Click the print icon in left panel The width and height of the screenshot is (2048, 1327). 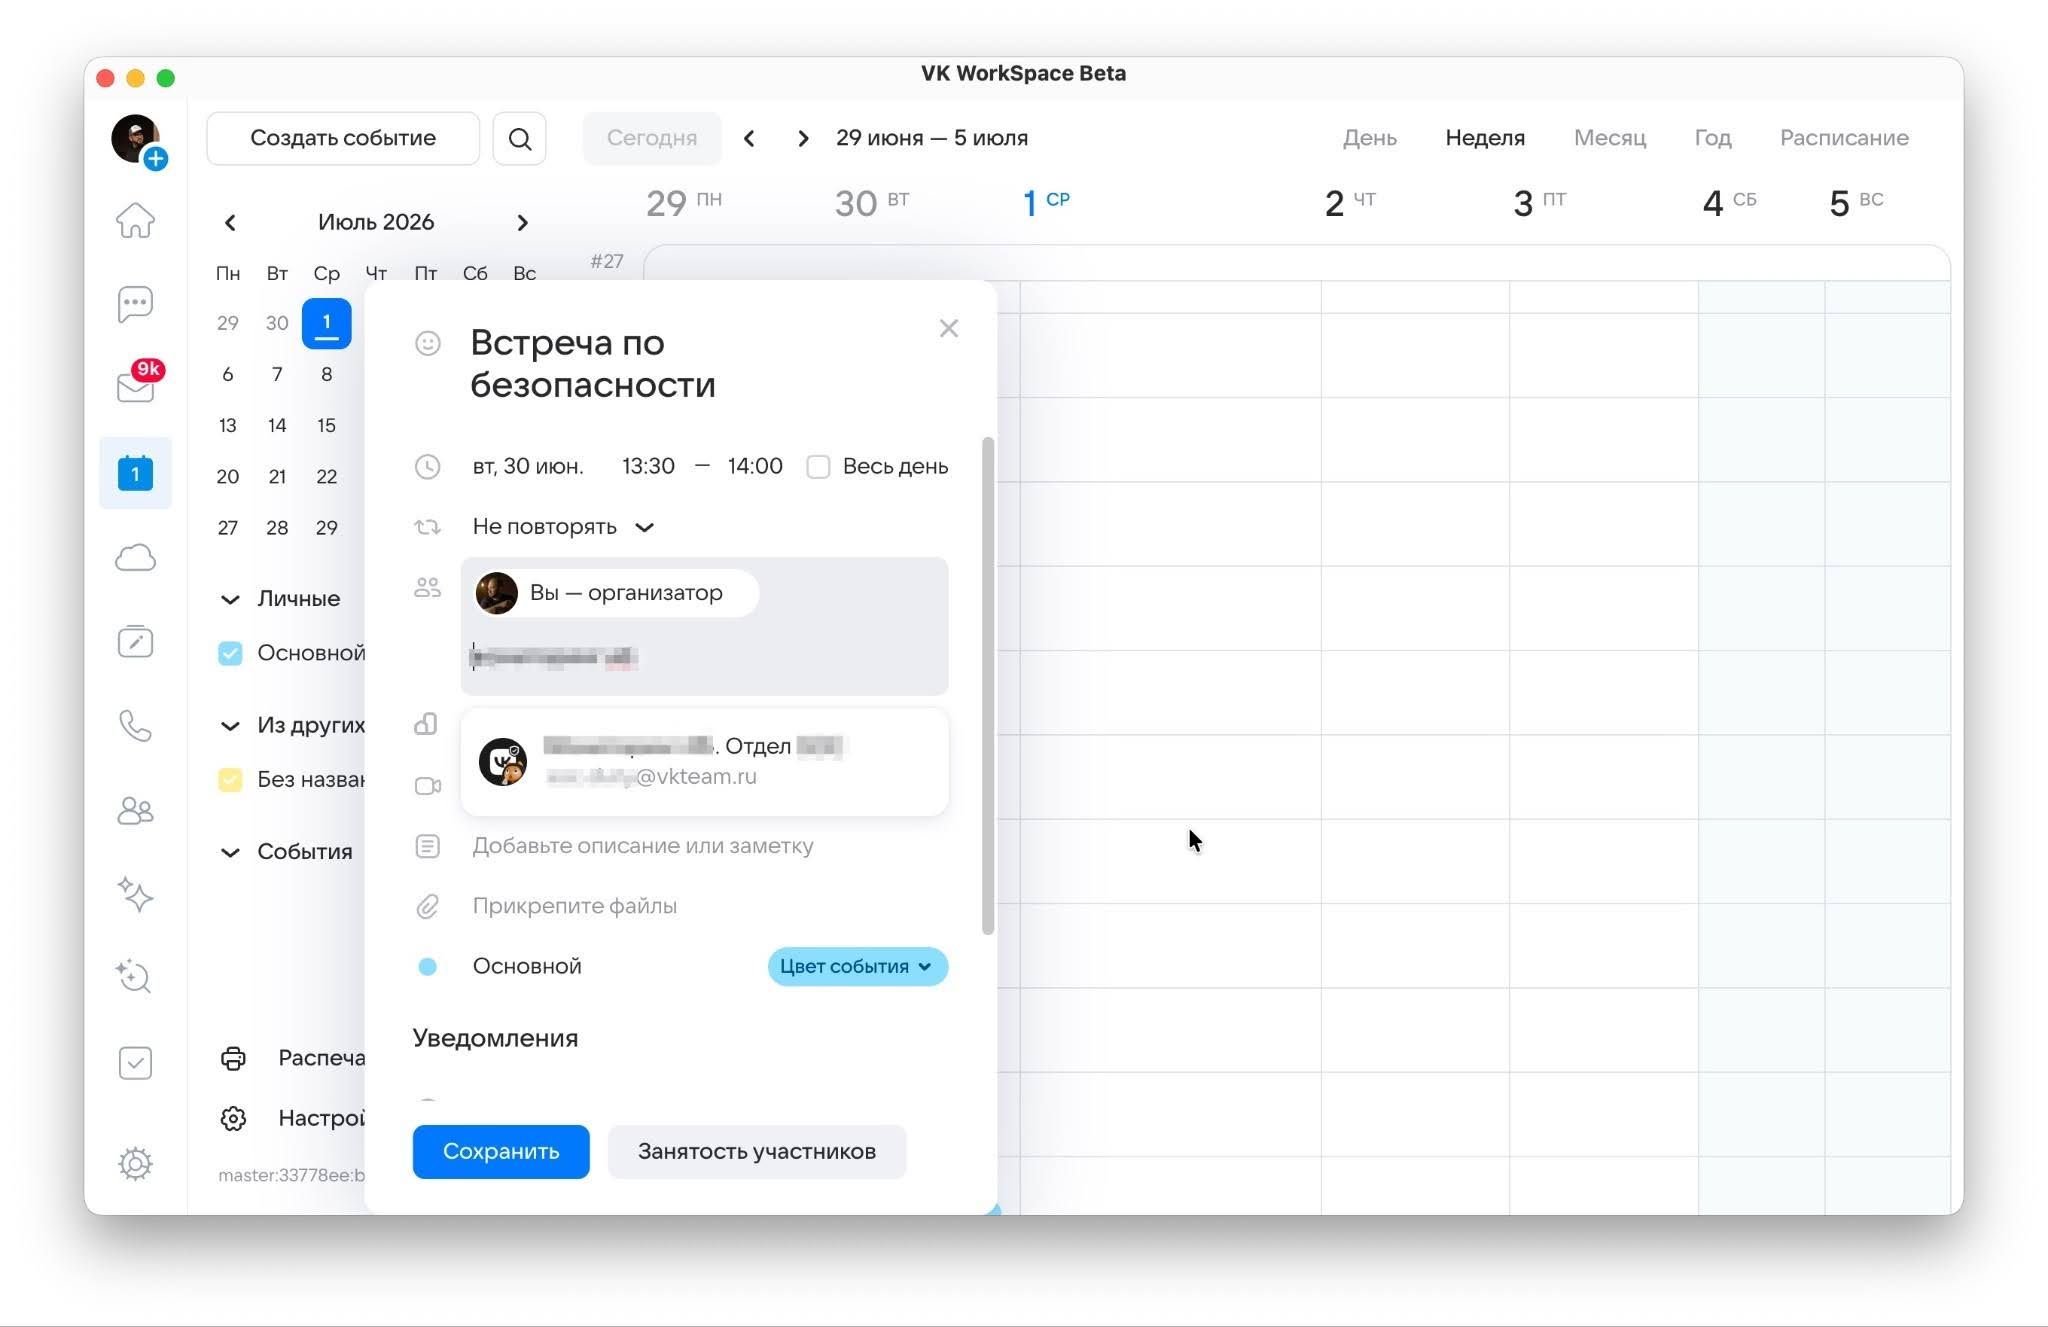coord(233,1058)
